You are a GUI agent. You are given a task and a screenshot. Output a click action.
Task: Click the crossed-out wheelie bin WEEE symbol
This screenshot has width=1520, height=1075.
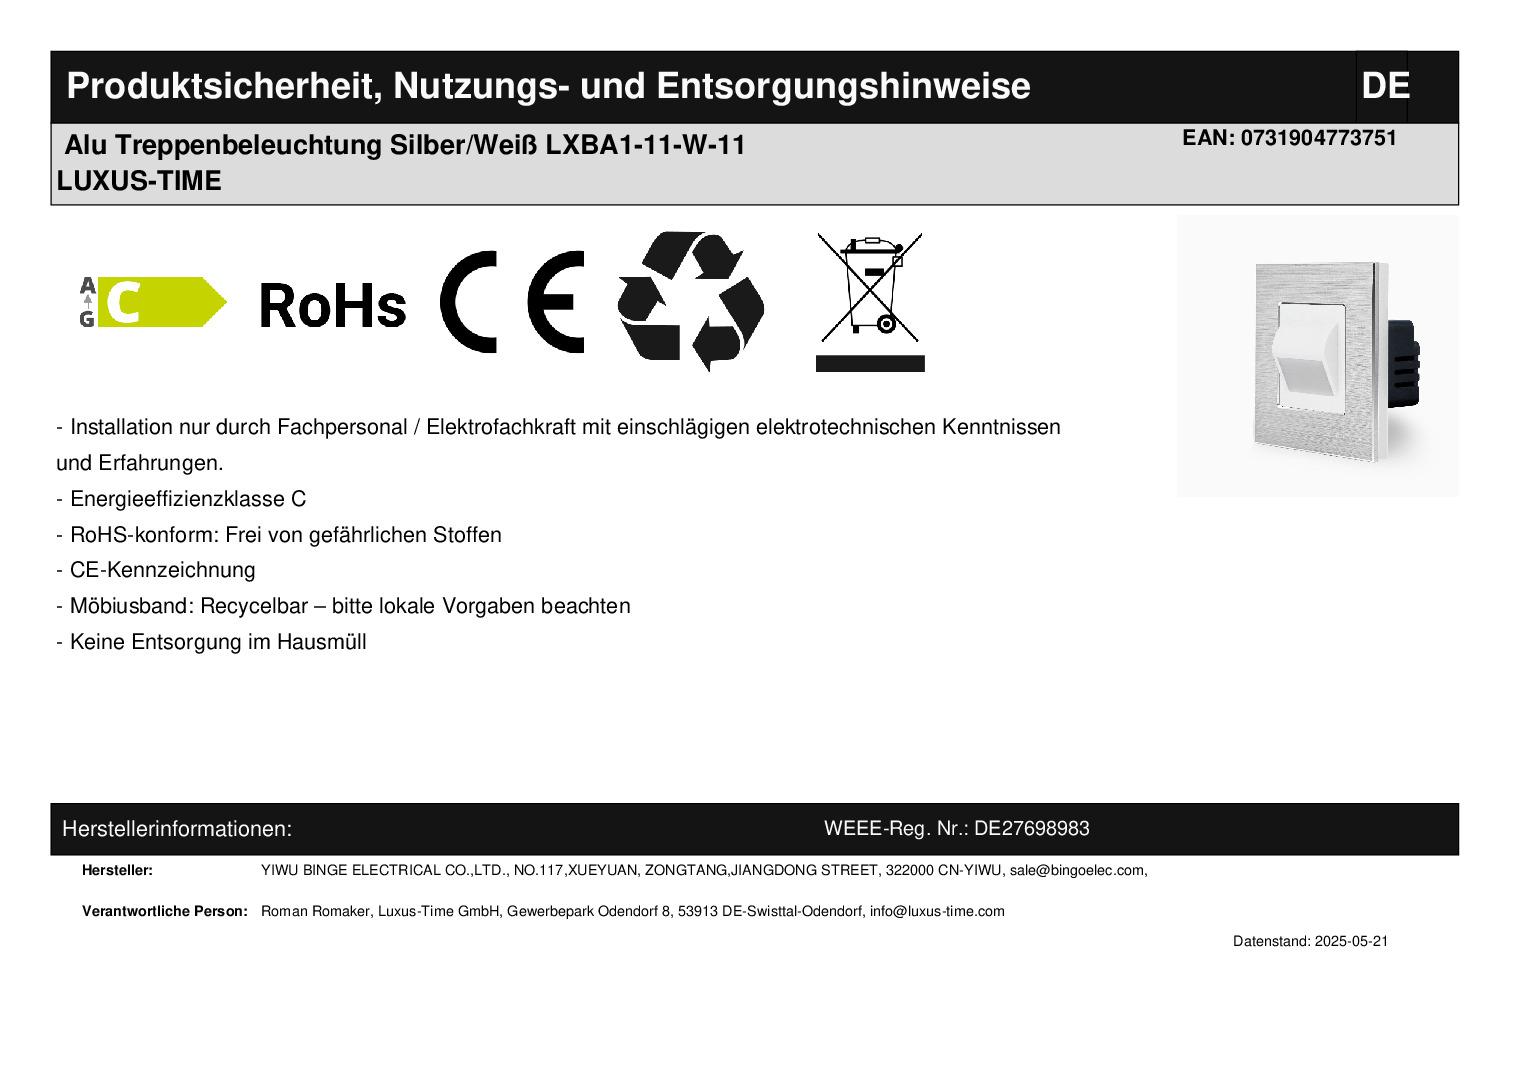870,303
